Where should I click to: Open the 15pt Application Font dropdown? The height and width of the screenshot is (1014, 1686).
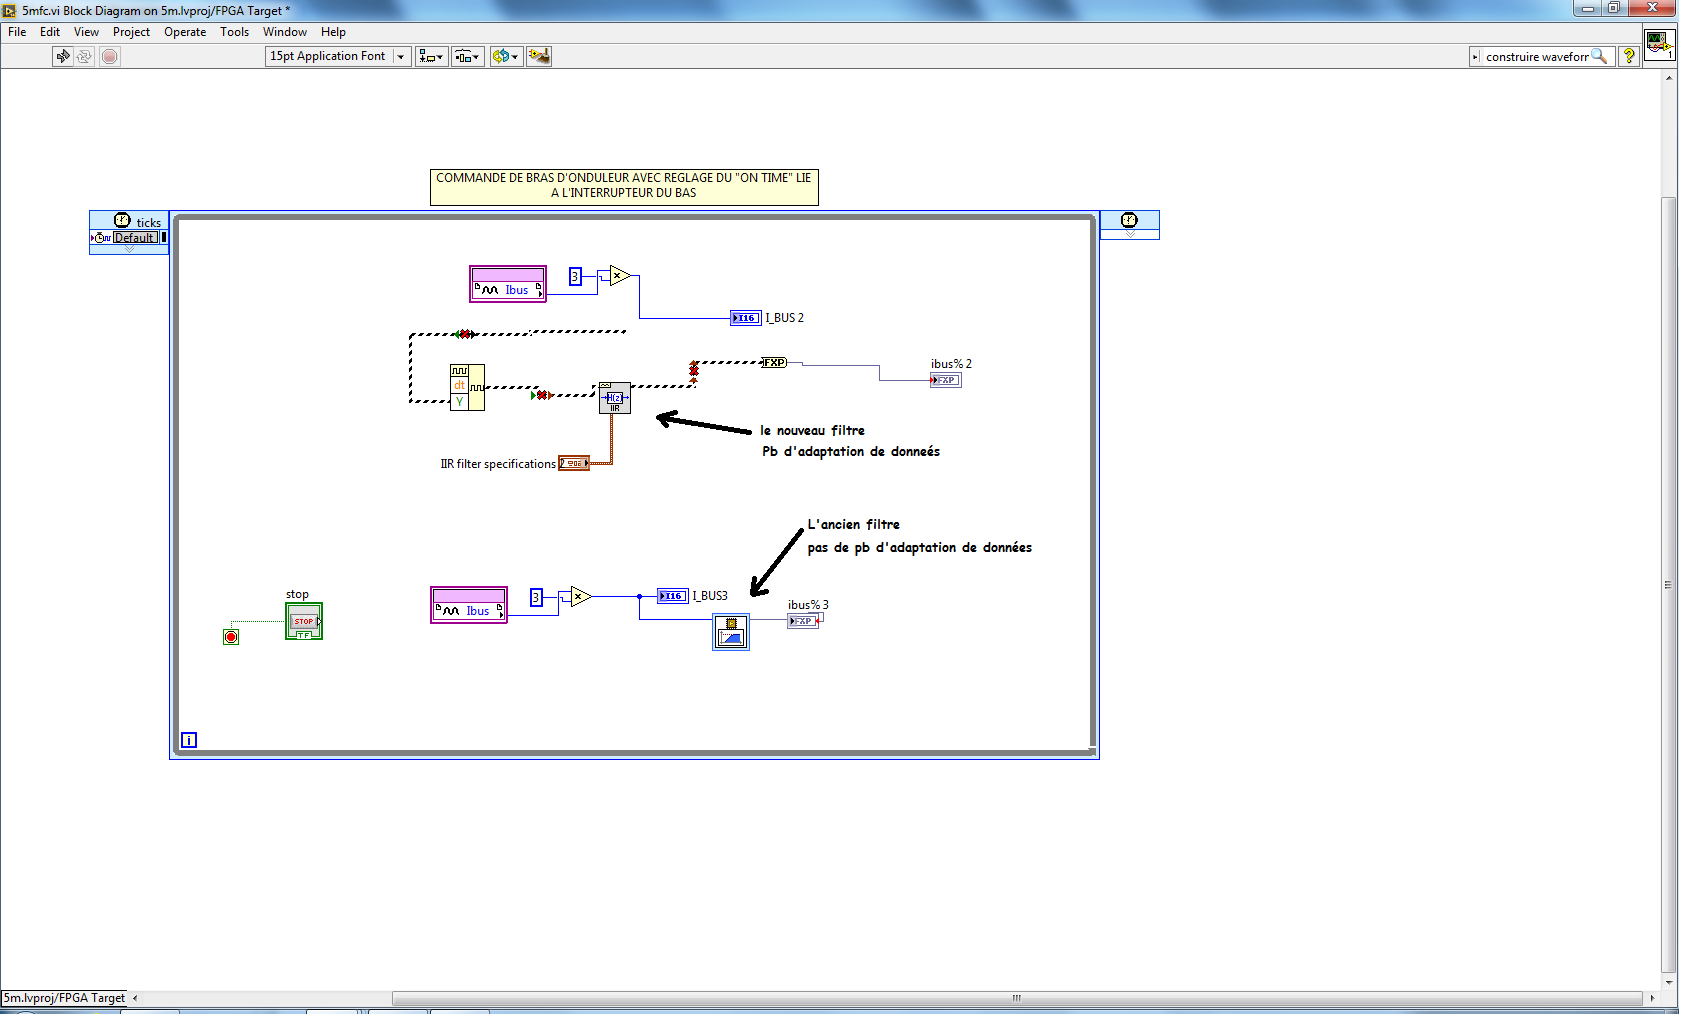coord(338,56)
